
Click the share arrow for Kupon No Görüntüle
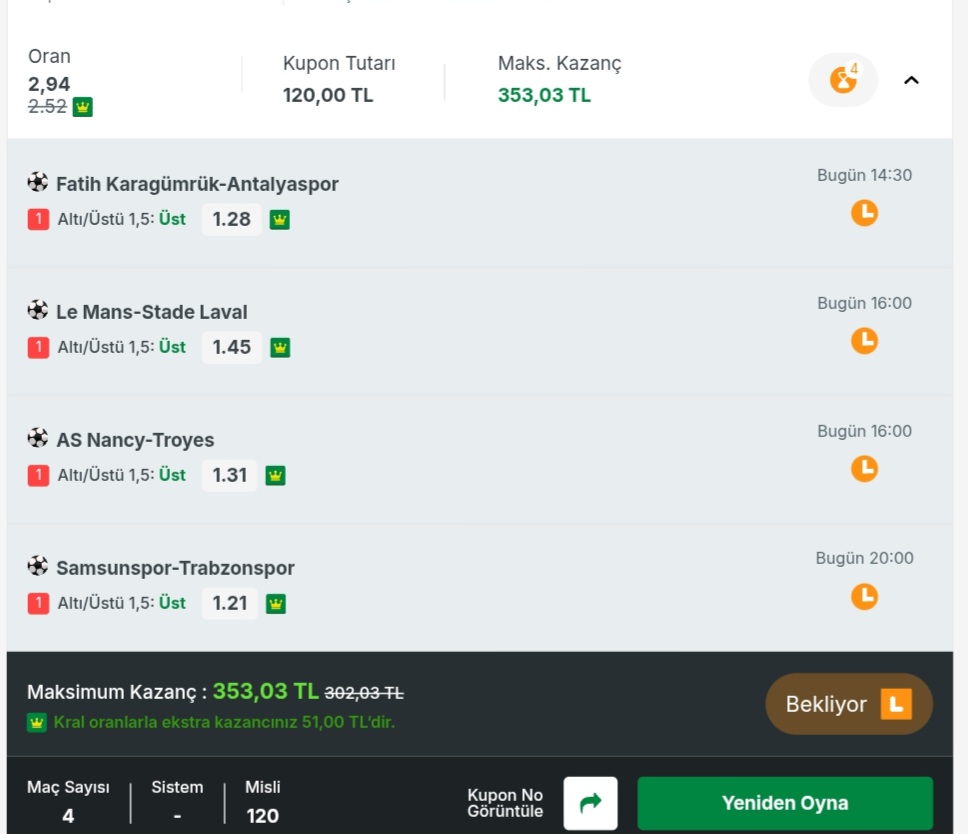(590, 803)
